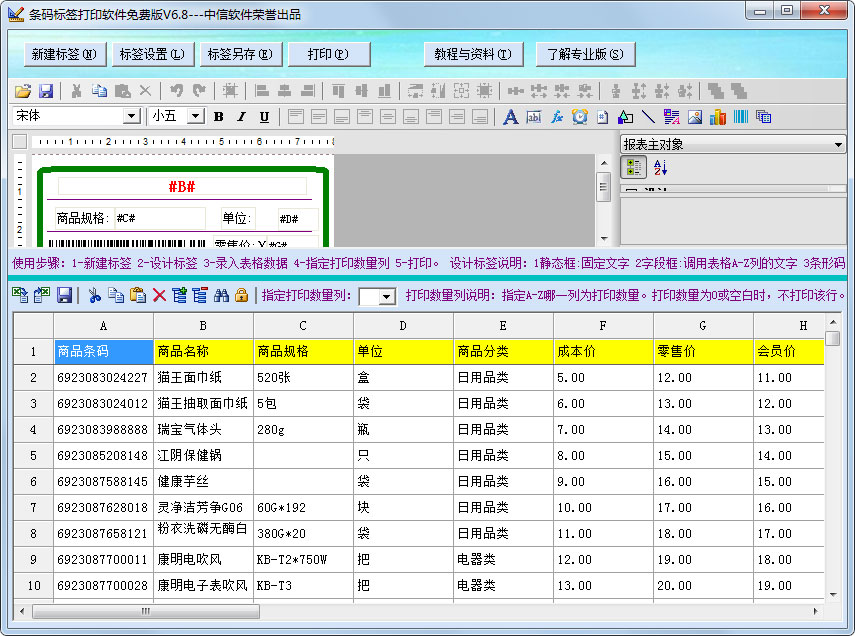855x636 pixels.
Task: Toggle categorized view in the property panel
Action: tap(634, 167)
